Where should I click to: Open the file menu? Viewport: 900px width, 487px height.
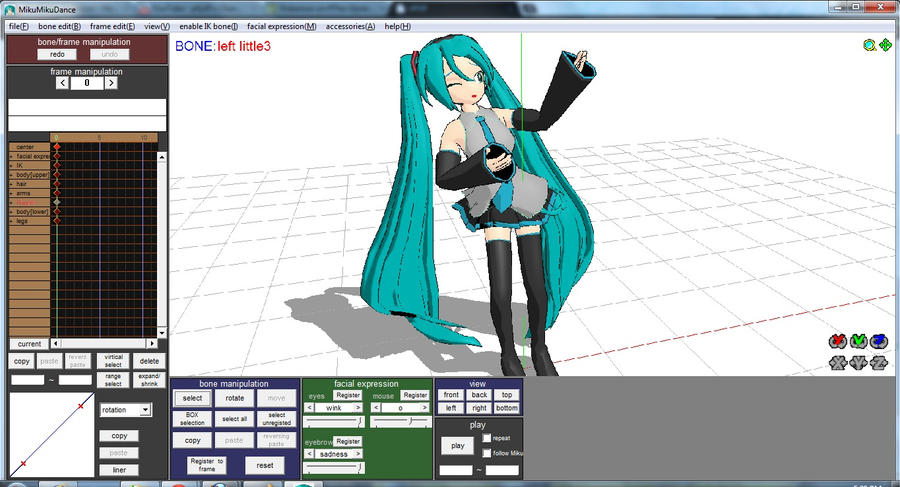coord(18,26)
